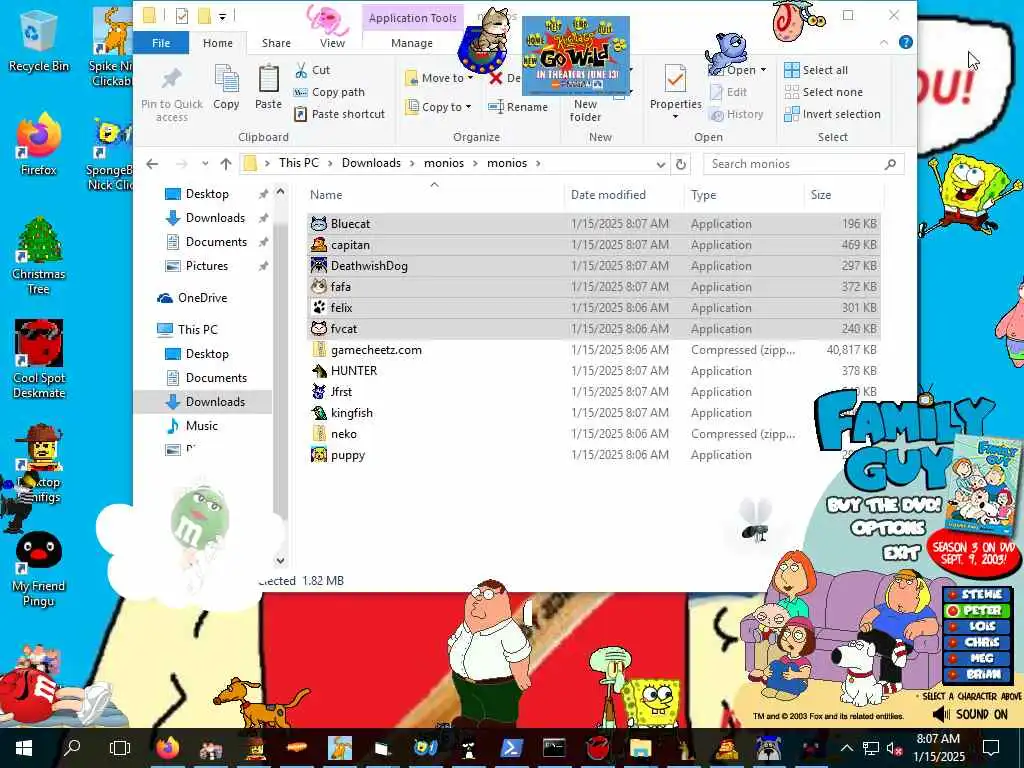Switch to the Home ribbon tab
The width and height of the screenshot is (1024, 768).
[x=217, y=43]
